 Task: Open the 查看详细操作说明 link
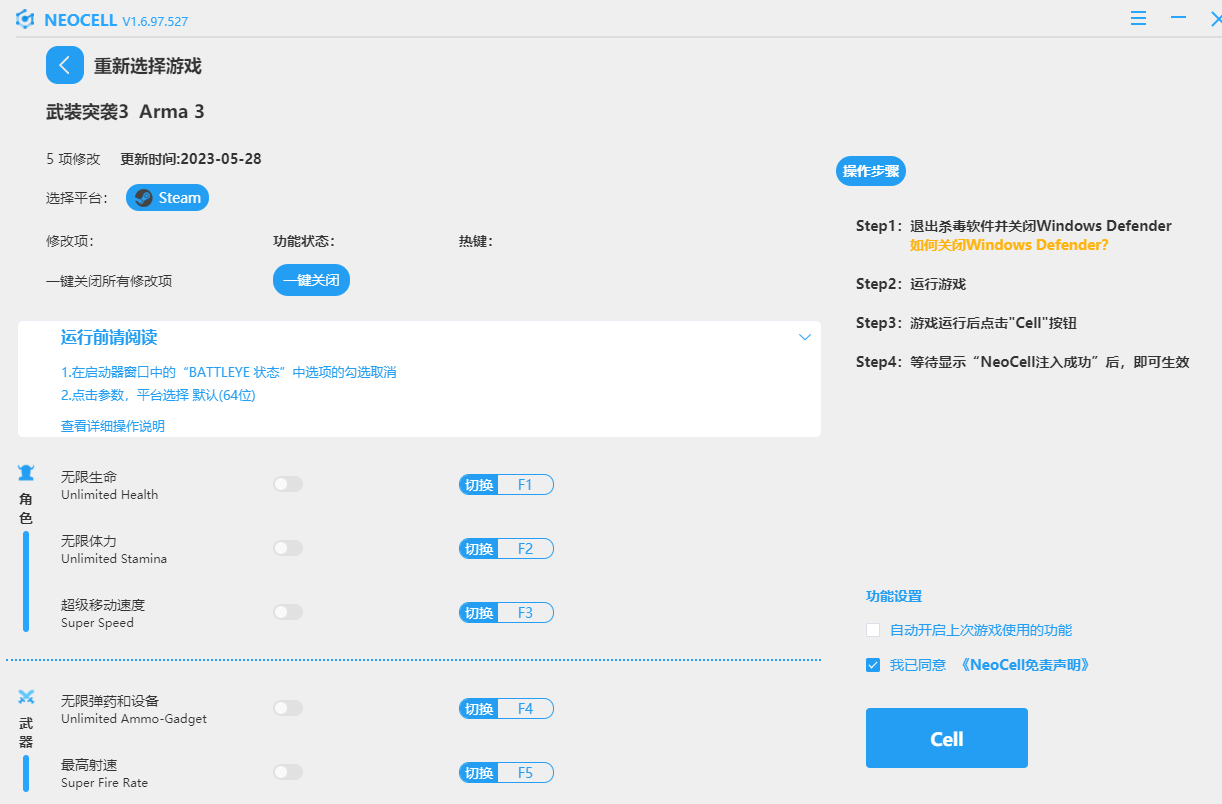coord(113,426)
